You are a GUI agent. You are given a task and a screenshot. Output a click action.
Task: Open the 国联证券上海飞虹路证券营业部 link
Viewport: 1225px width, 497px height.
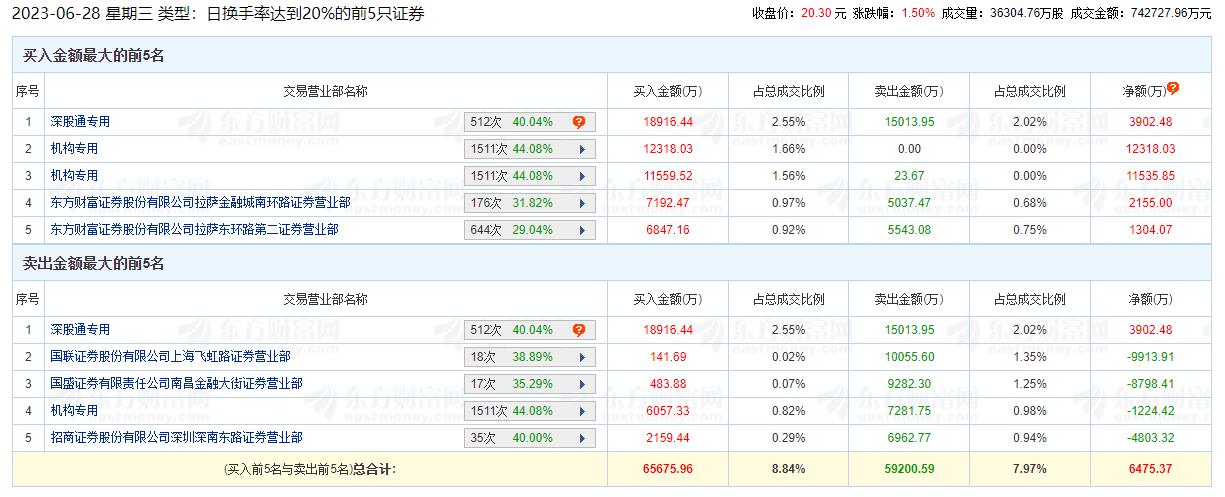pos(170,357)
